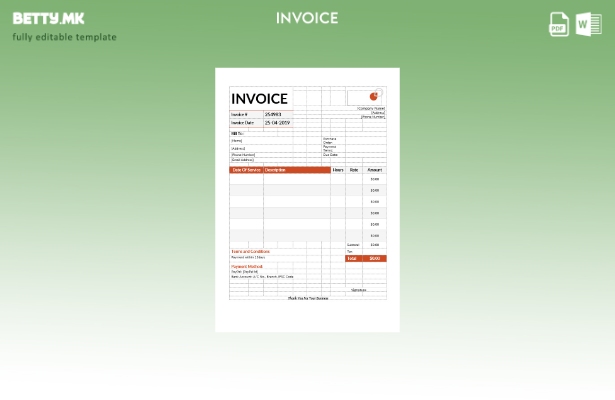This screenshot has height=400, width=615.
Task: Select the invoice date 25-04-2019 field
Action: click(x=277, y=123)
